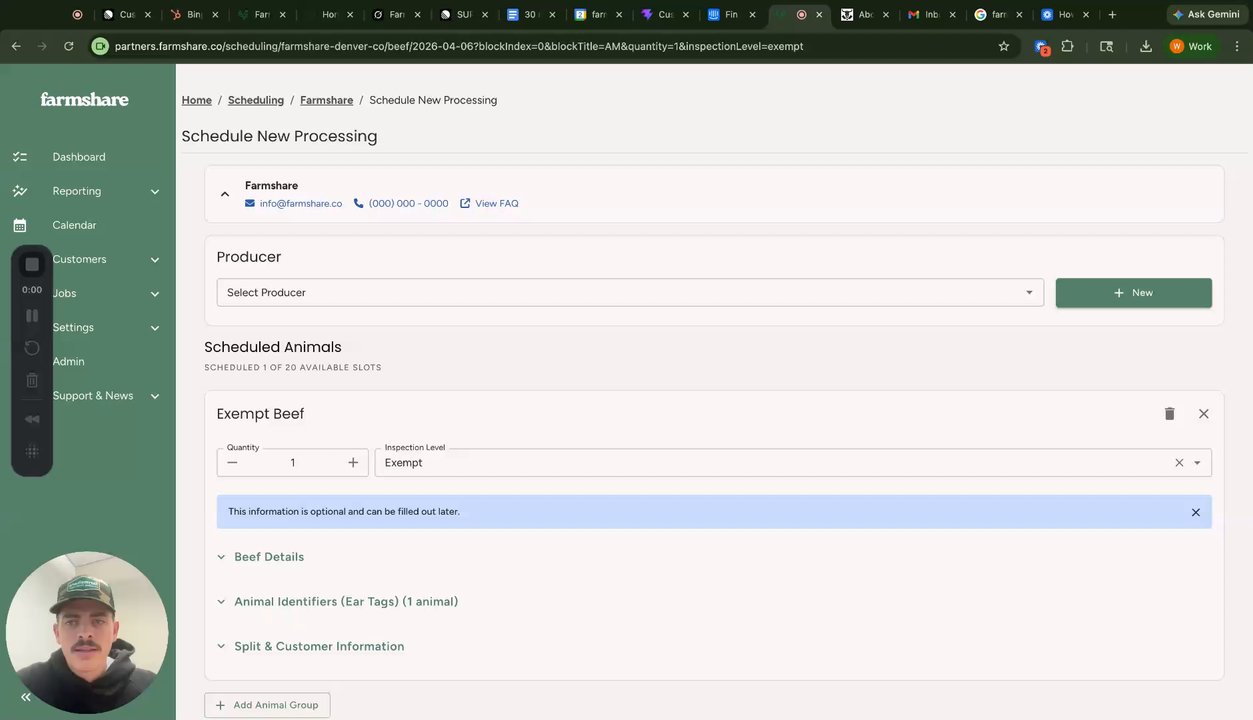The image size is (1253, 720).
Task: Click the stop recording square button
Action: pos(32,264)
